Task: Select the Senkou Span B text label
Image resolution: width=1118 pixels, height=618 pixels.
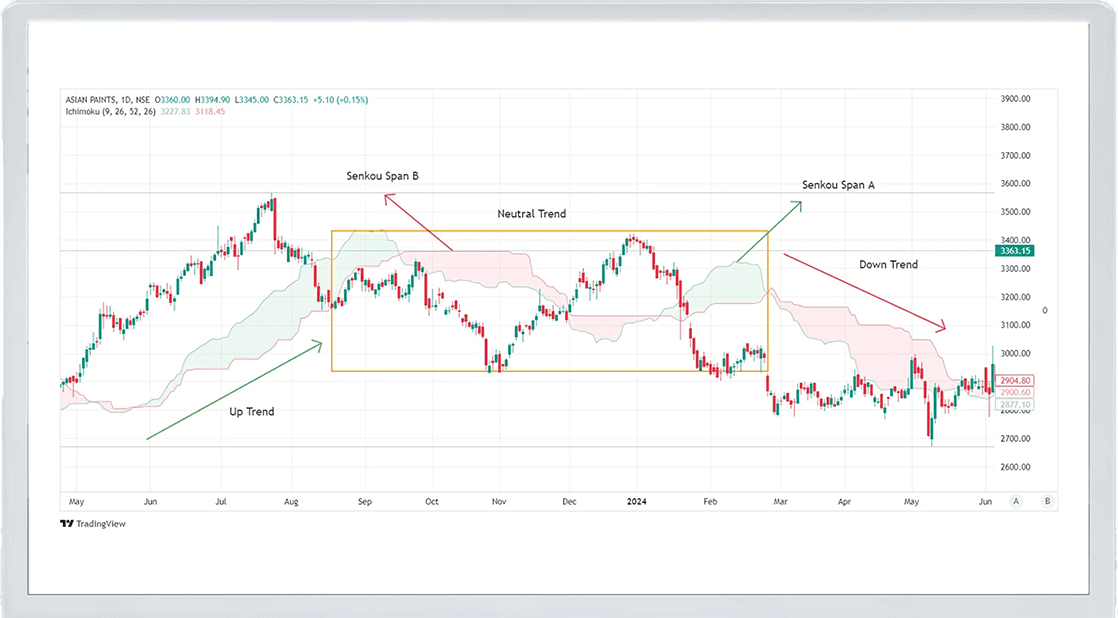Action: pos(382,176)
